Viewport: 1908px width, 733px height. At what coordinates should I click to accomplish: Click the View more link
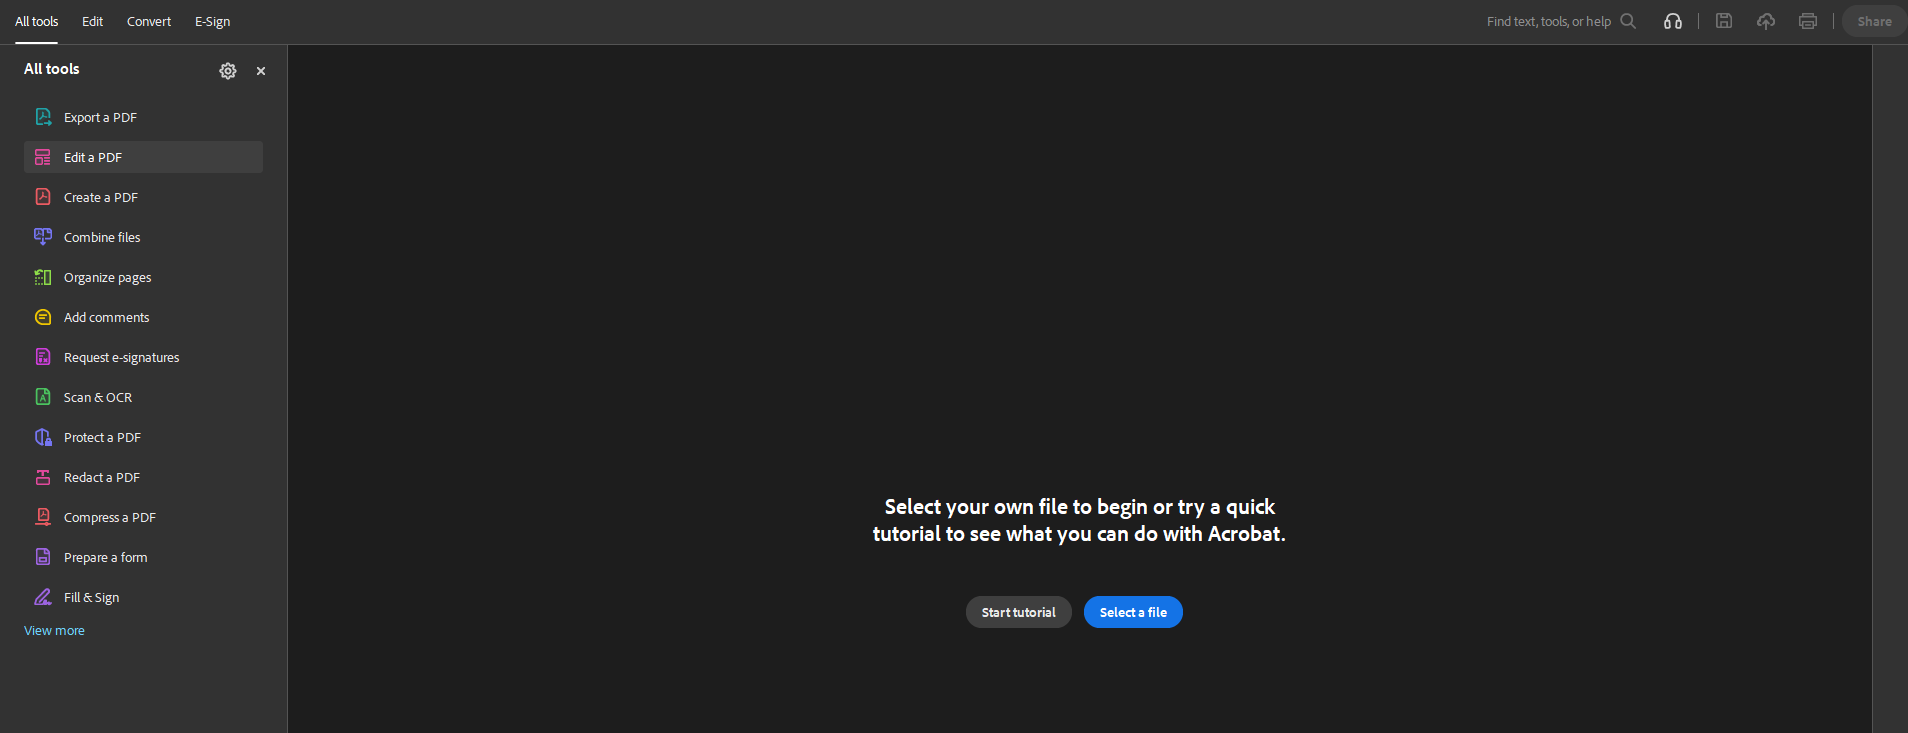(54, 631)
